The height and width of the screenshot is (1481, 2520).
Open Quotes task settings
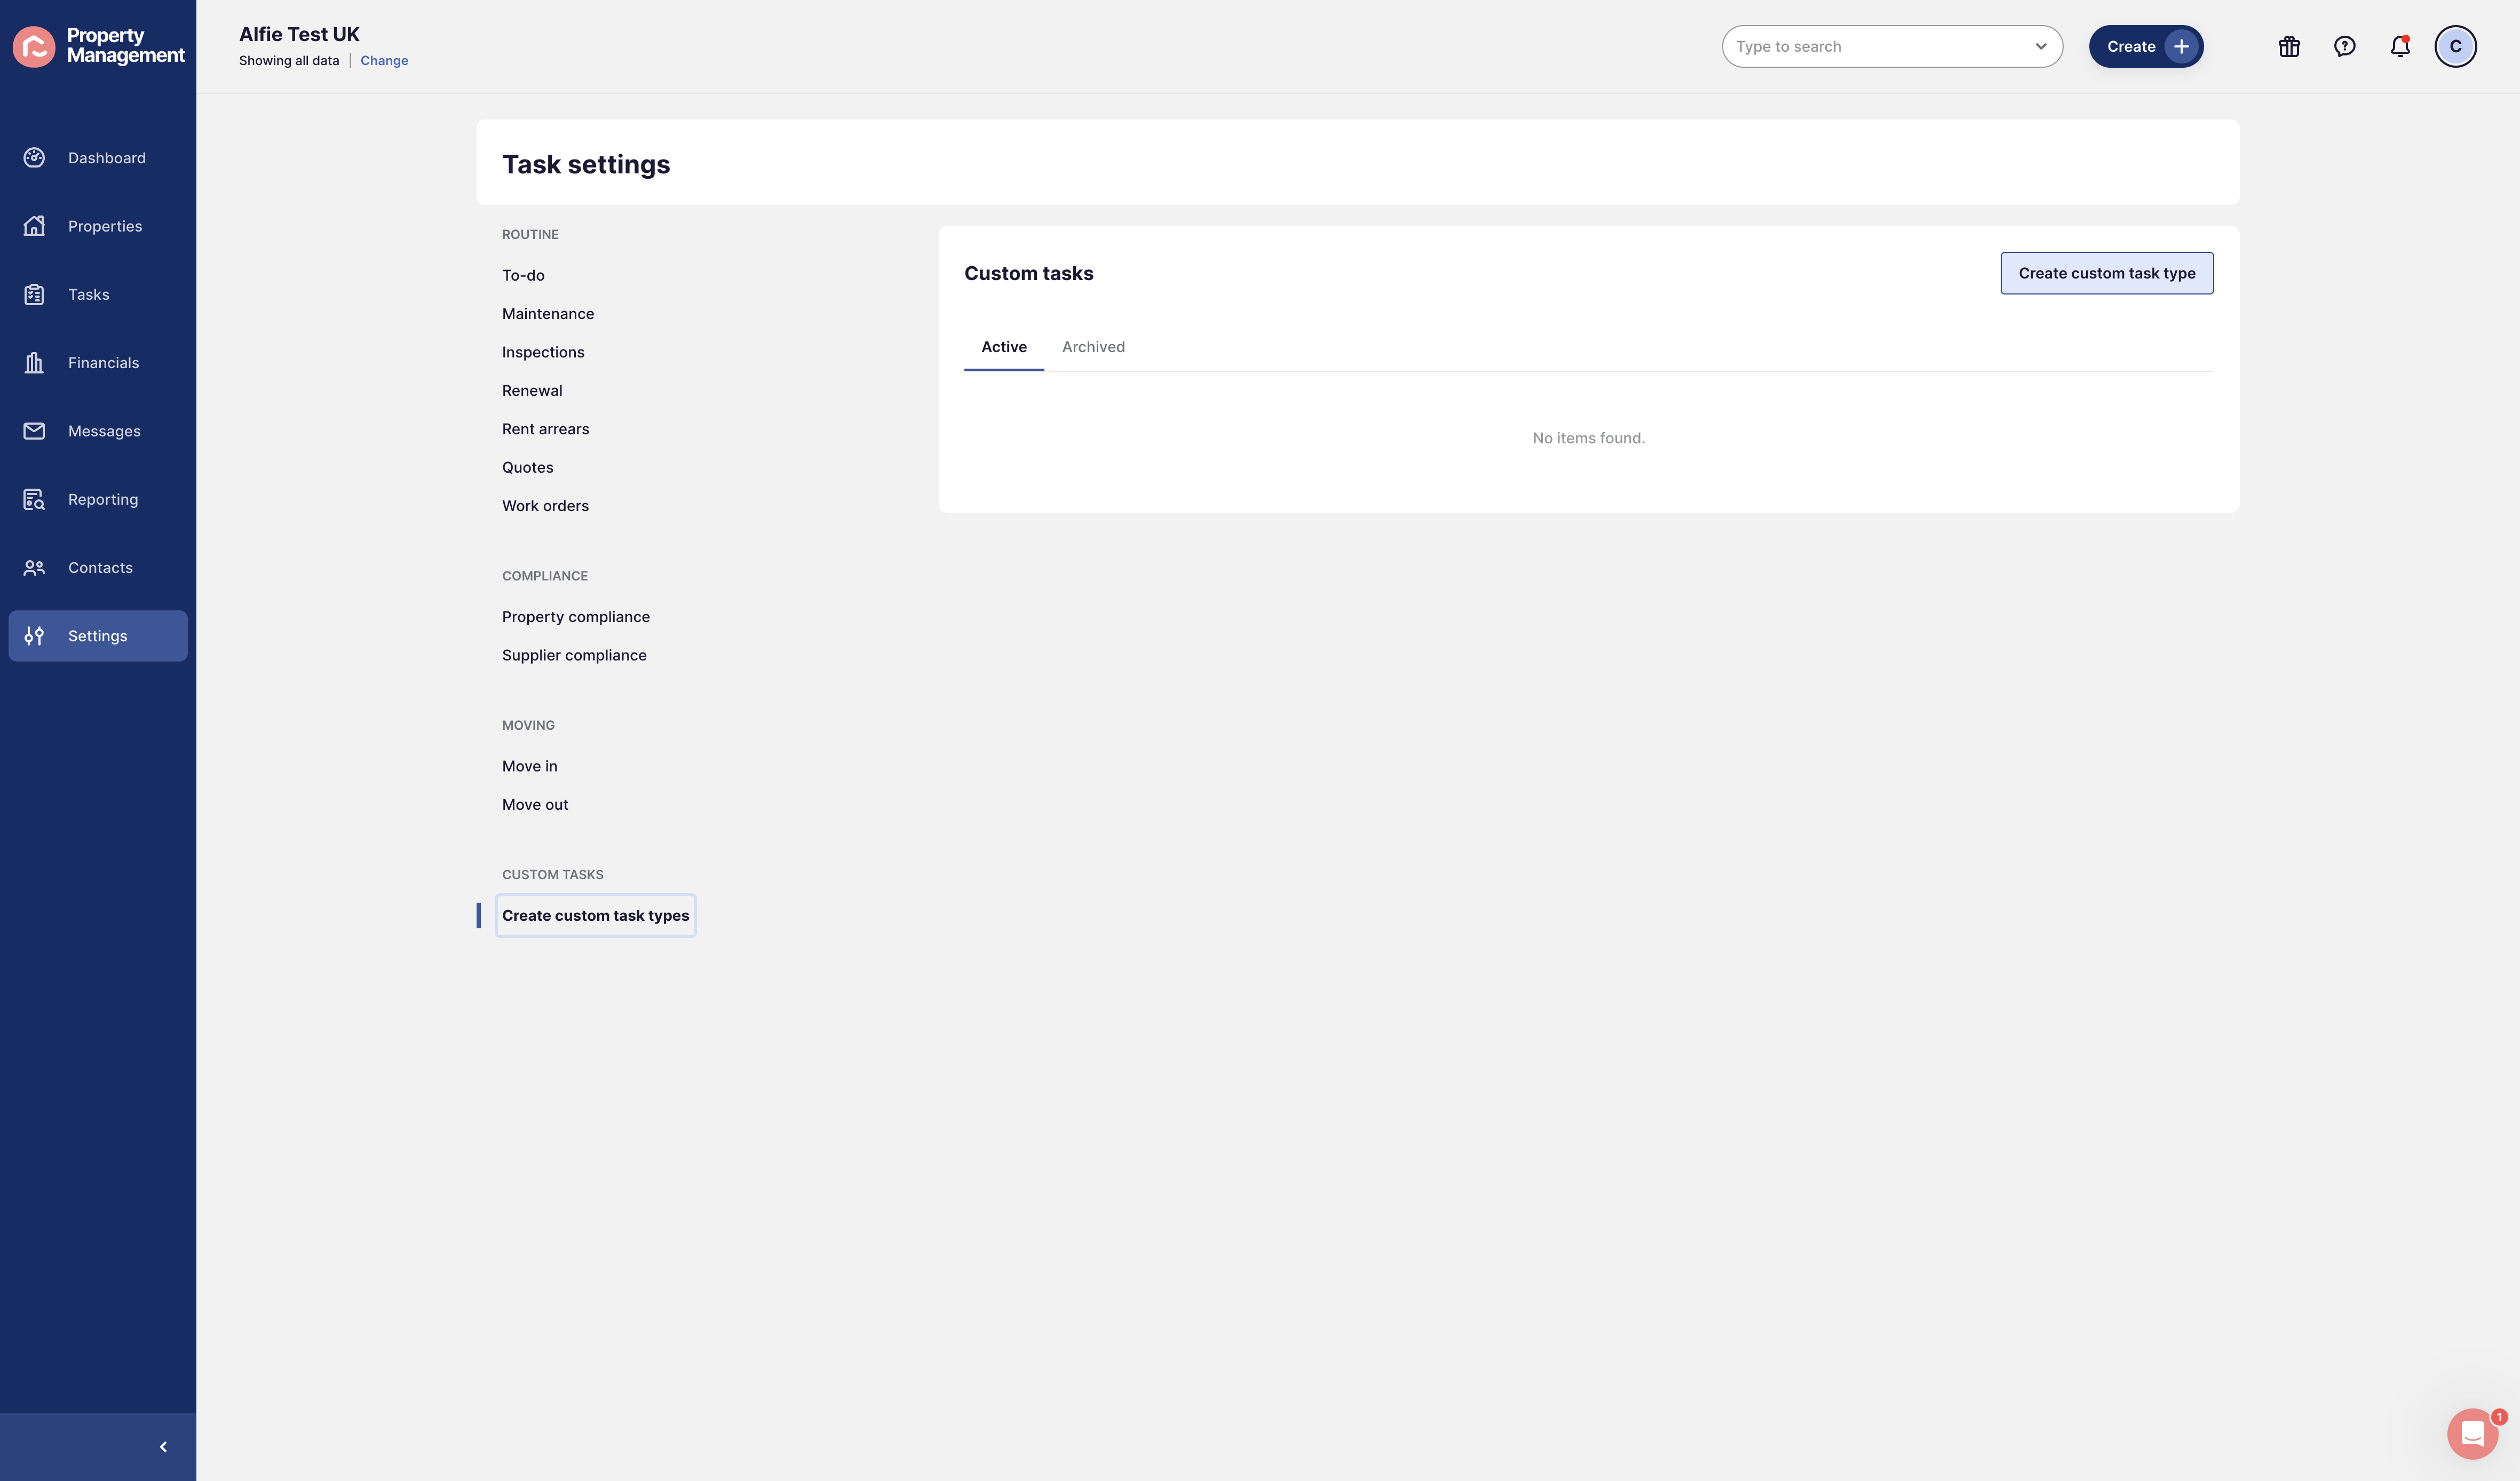pos(527,467)
